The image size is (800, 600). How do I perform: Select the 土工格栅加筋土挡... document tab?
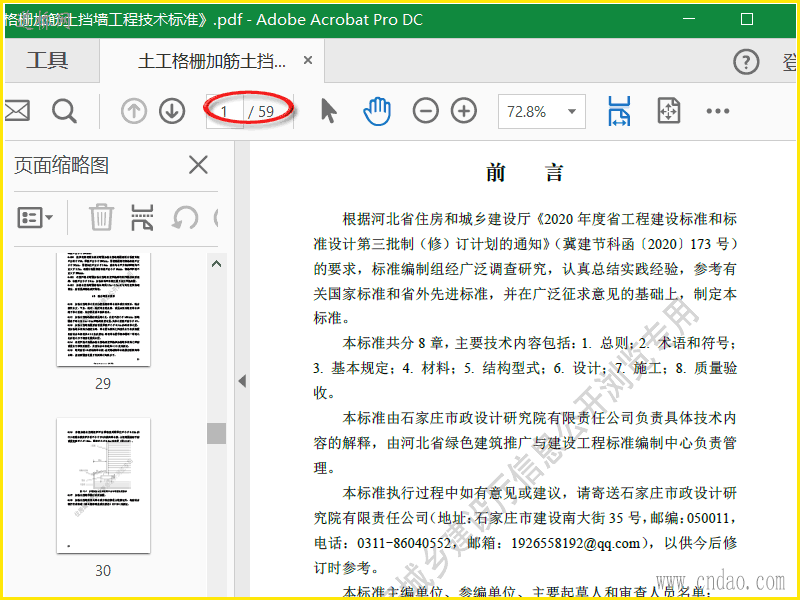pos(212,61)
